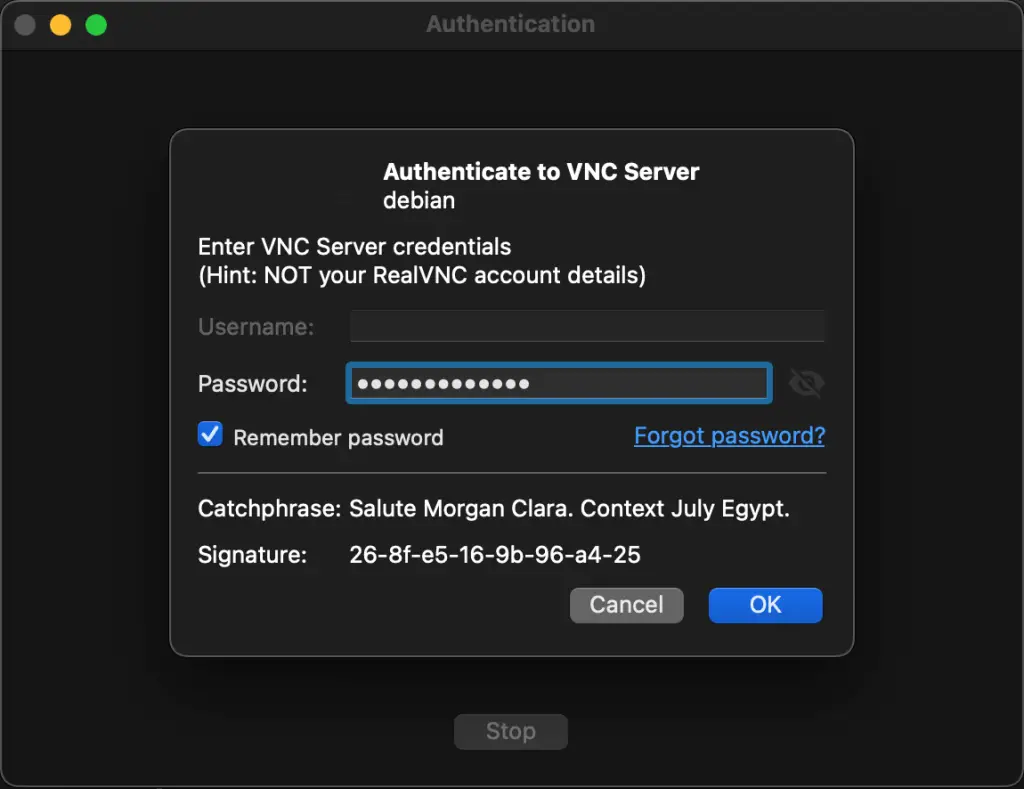Screen dimensions: 1024x789
Task: Toggle the crossed-out eye beside the password
Action: coord(806,383)
